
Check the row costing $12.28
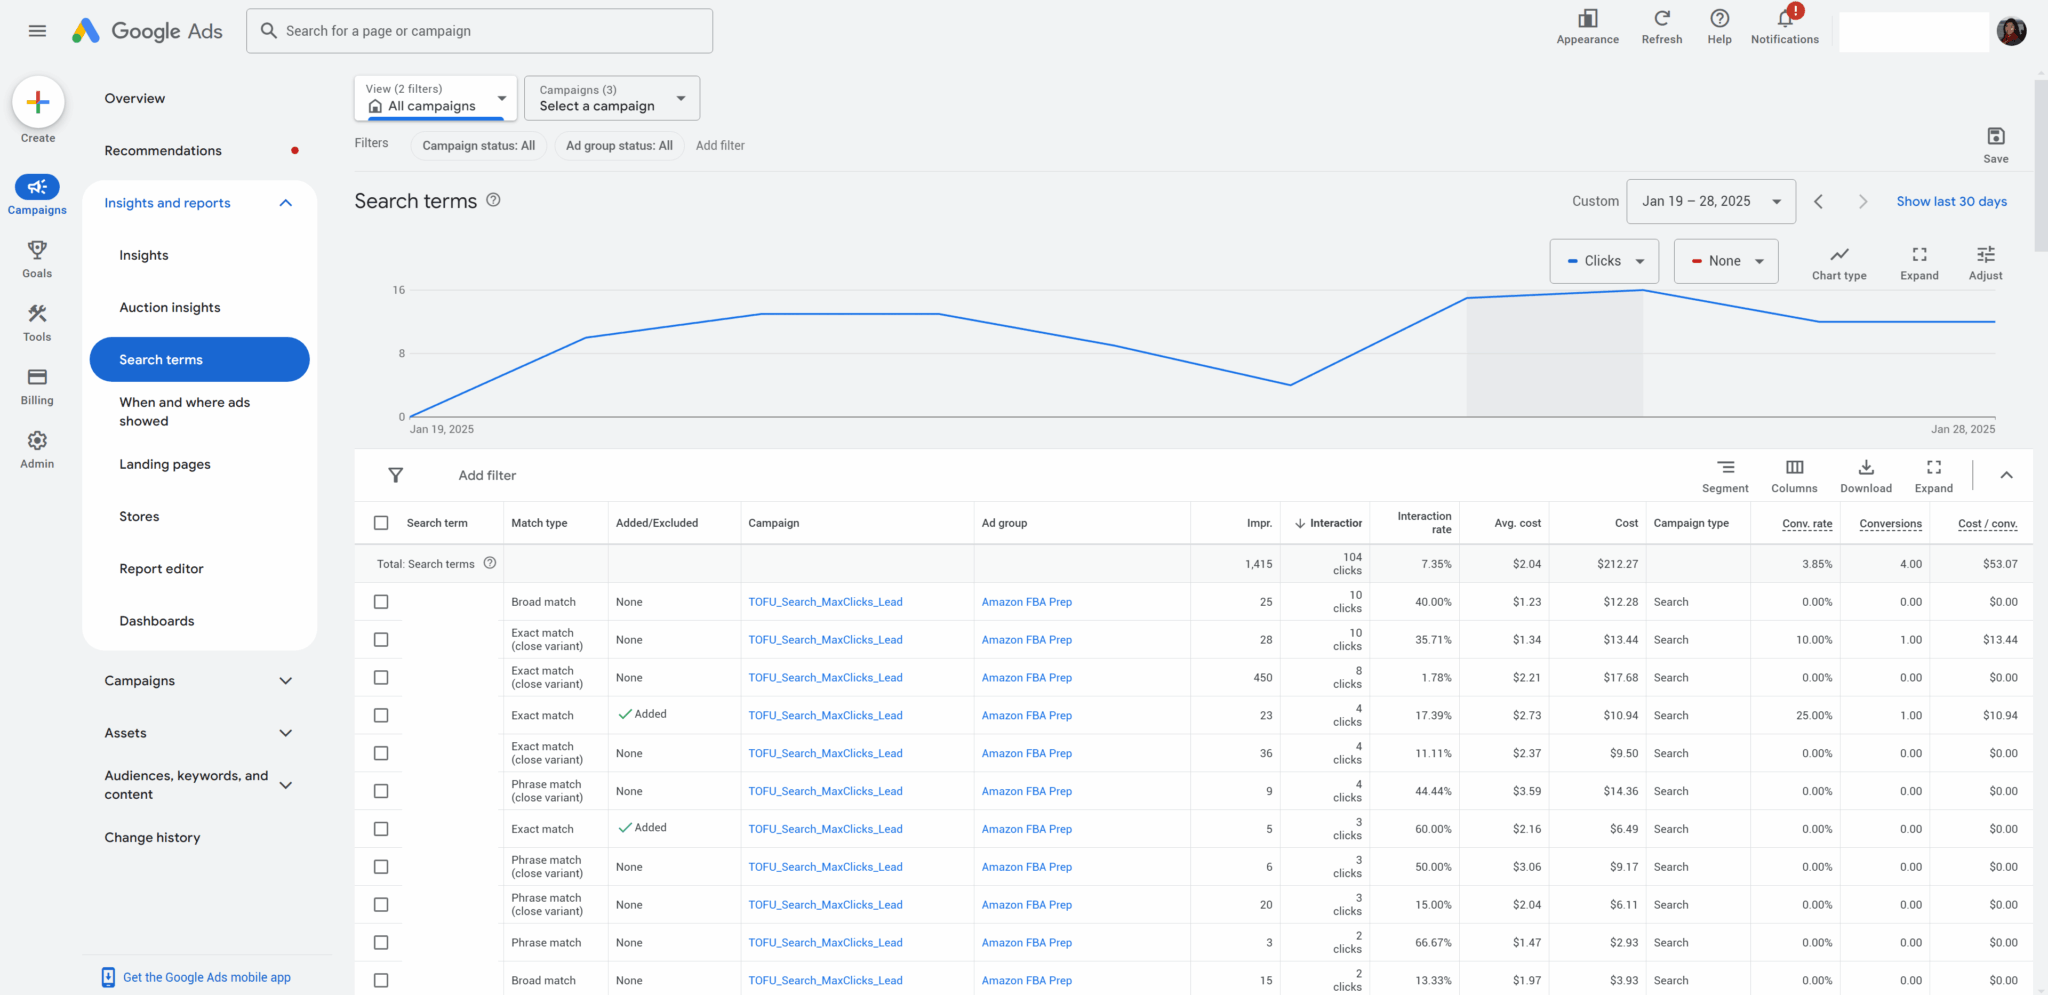[381, 602]
